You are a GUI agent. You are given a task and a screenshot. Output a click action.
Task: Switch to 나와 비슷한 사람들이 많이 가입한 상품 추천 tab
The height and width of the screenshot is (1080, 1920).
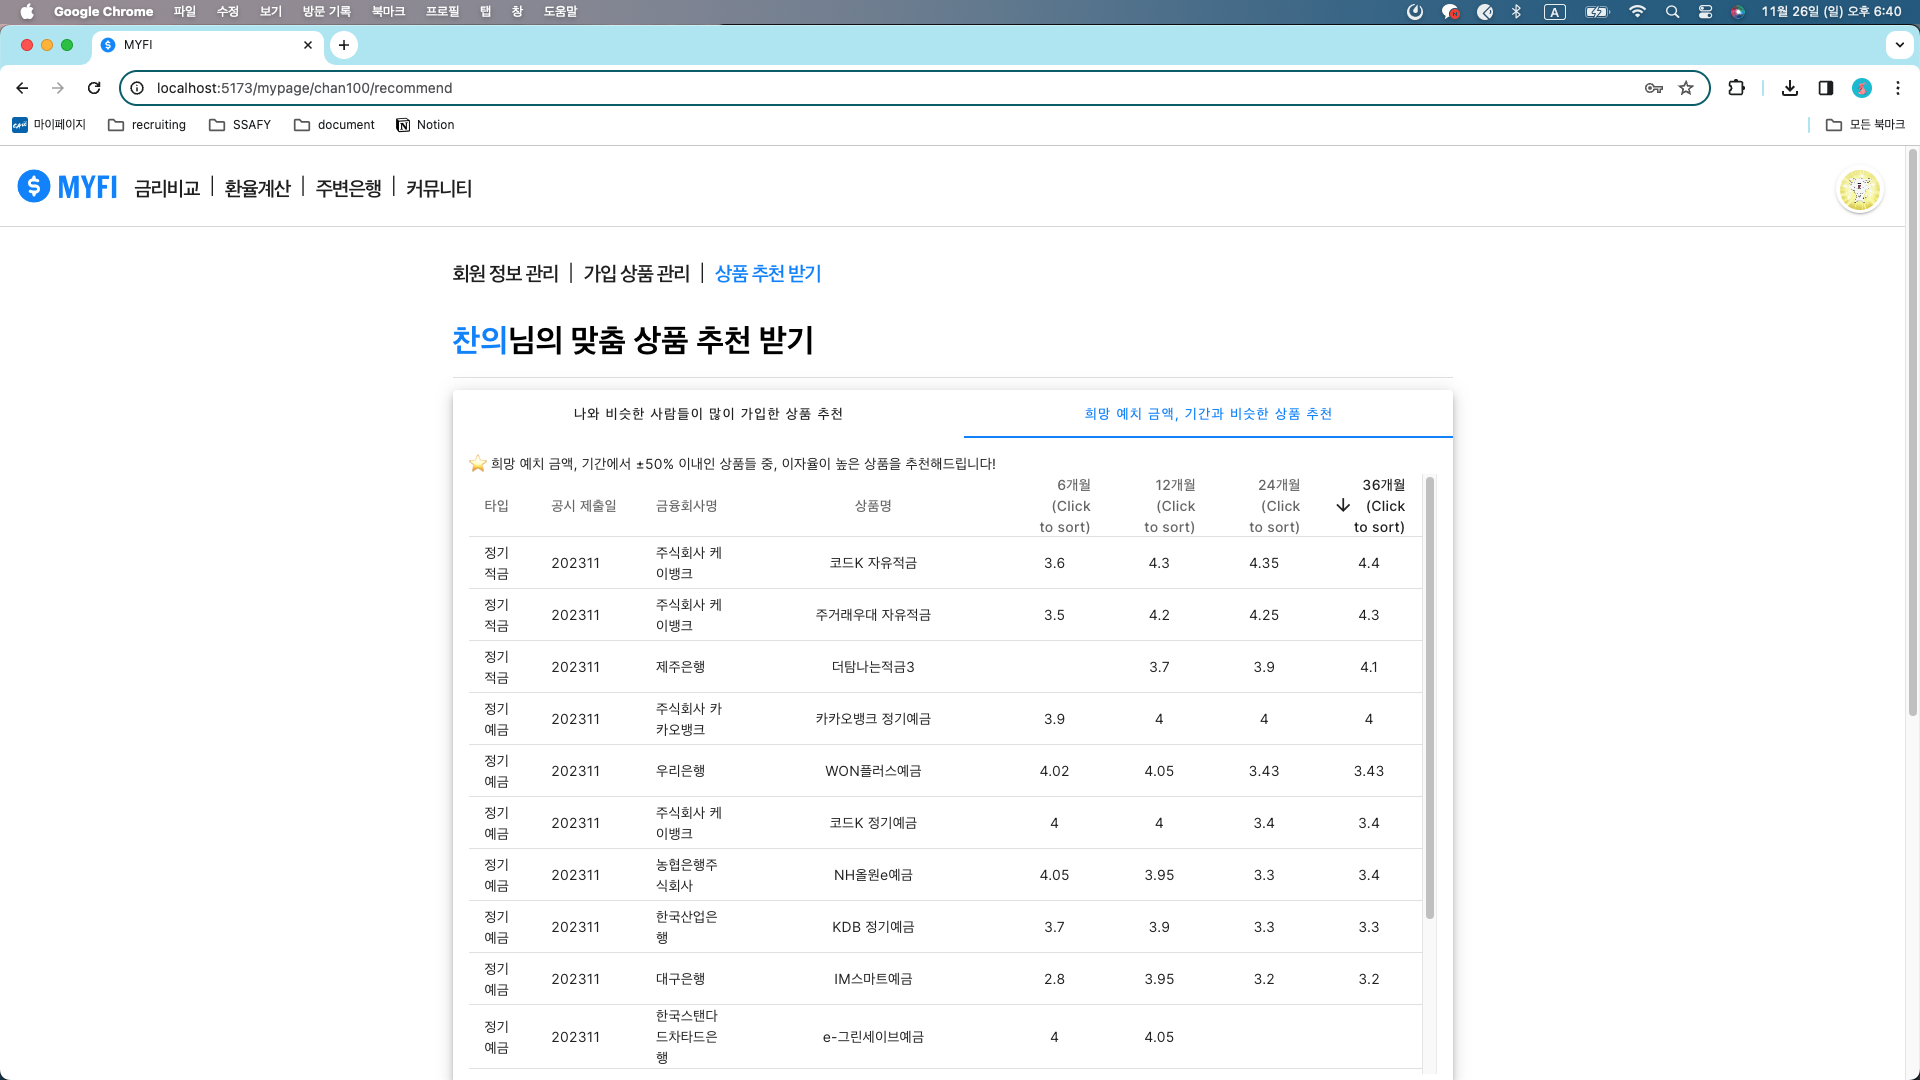pyautogui.click(x=708, y=413)
